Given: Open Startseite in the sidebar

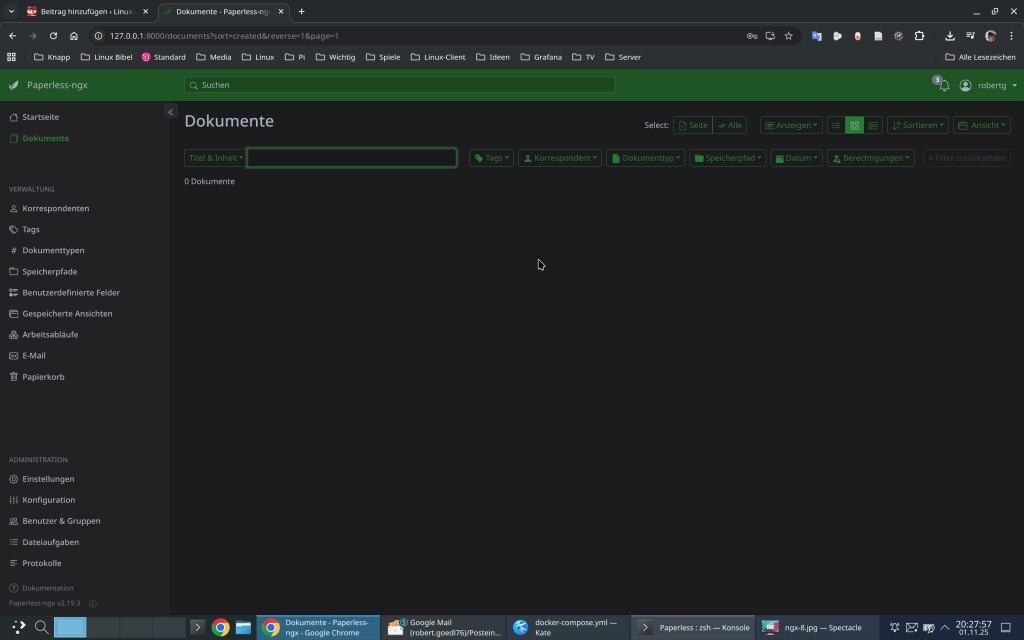Looking at the screenshot, I should point(40,117).
